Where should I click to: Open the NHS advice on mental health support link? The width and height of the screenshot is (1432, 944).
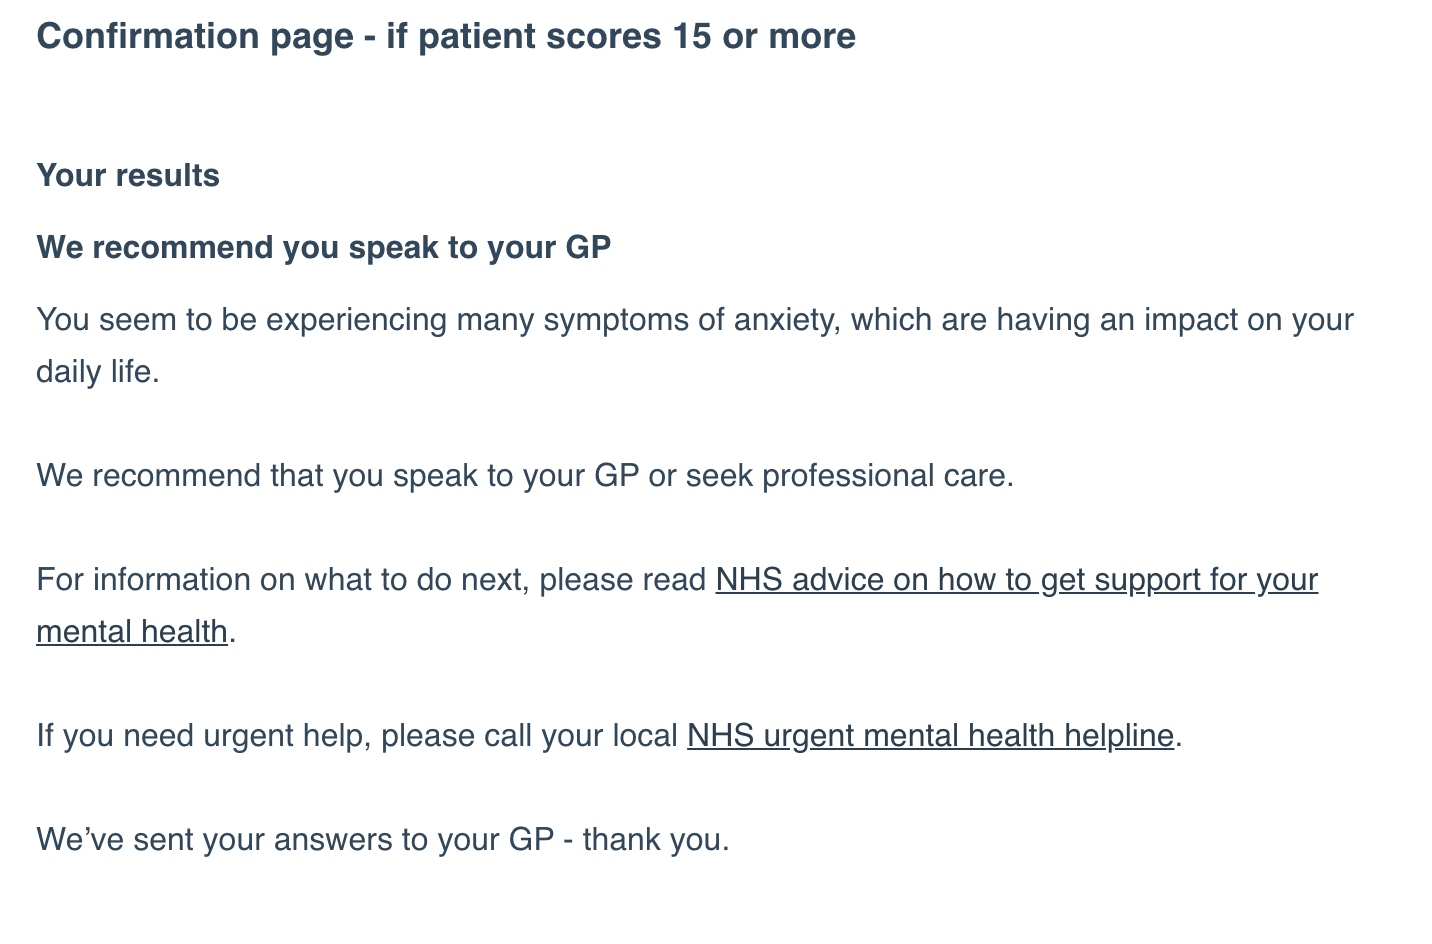pos(1016,580)
